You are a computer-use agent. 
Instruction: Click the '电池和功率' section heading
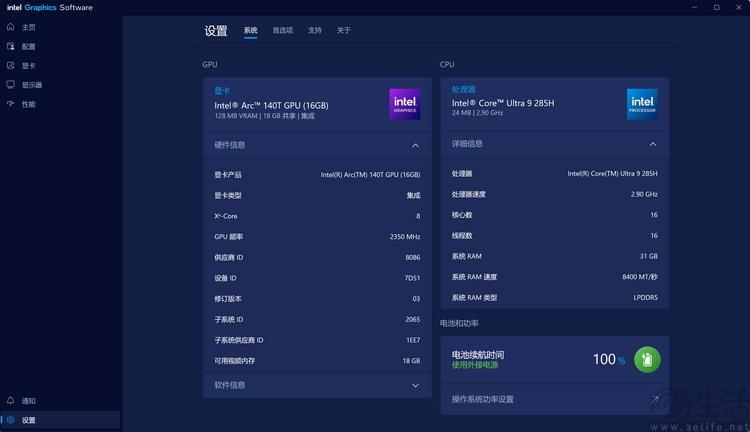point(459,323)
